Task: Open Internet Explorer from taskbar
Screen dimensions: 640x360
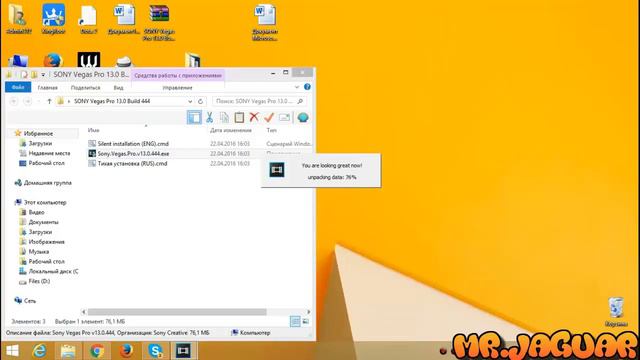Action: click(x=40, y=351)
